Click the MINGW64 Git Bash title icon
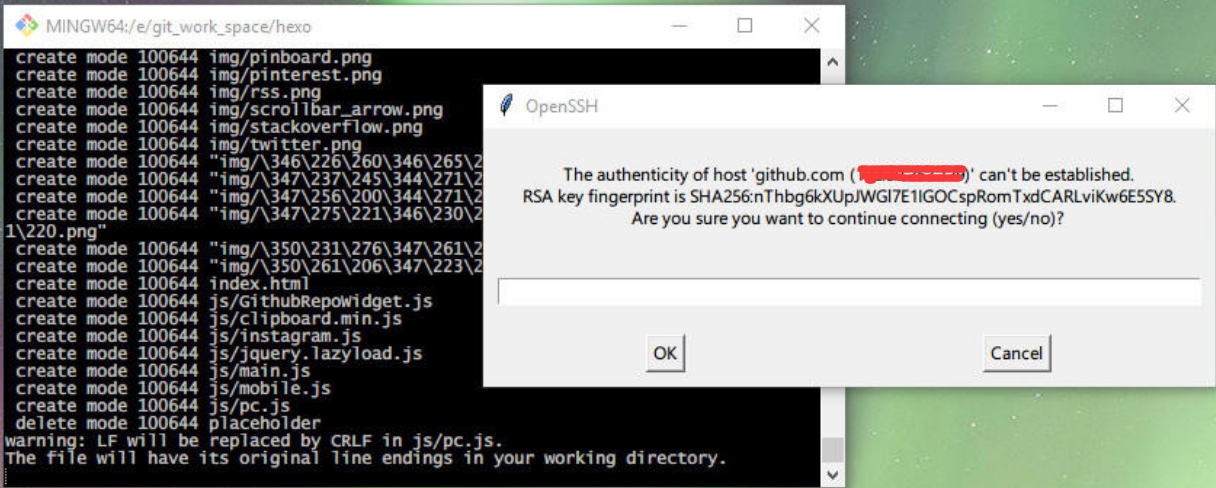The image size is (1216, 488). 25,25
